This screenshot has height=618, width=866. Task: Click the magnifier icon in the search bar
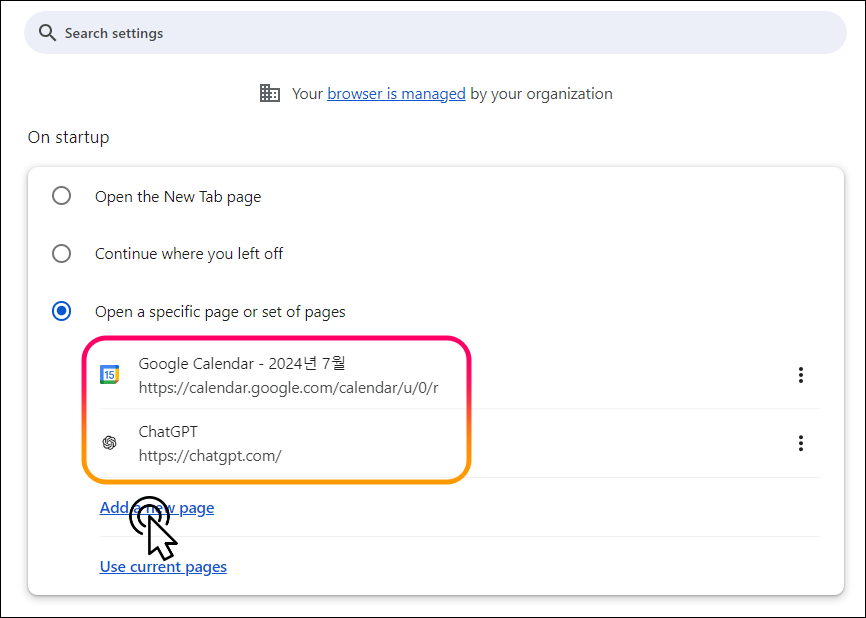(47, 33)
